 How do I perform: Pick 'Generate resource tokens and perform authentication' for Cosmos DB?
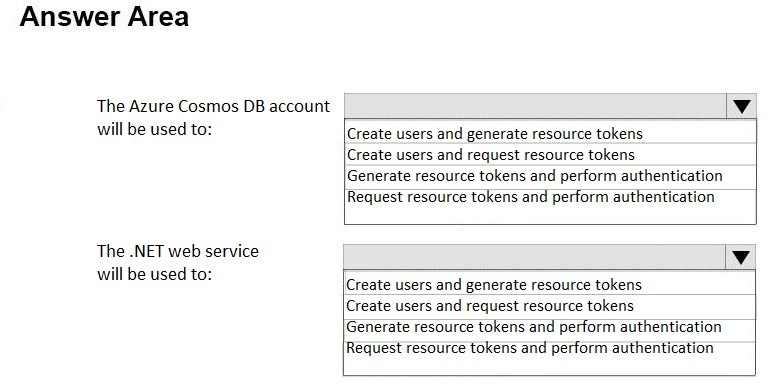(550, 176)
